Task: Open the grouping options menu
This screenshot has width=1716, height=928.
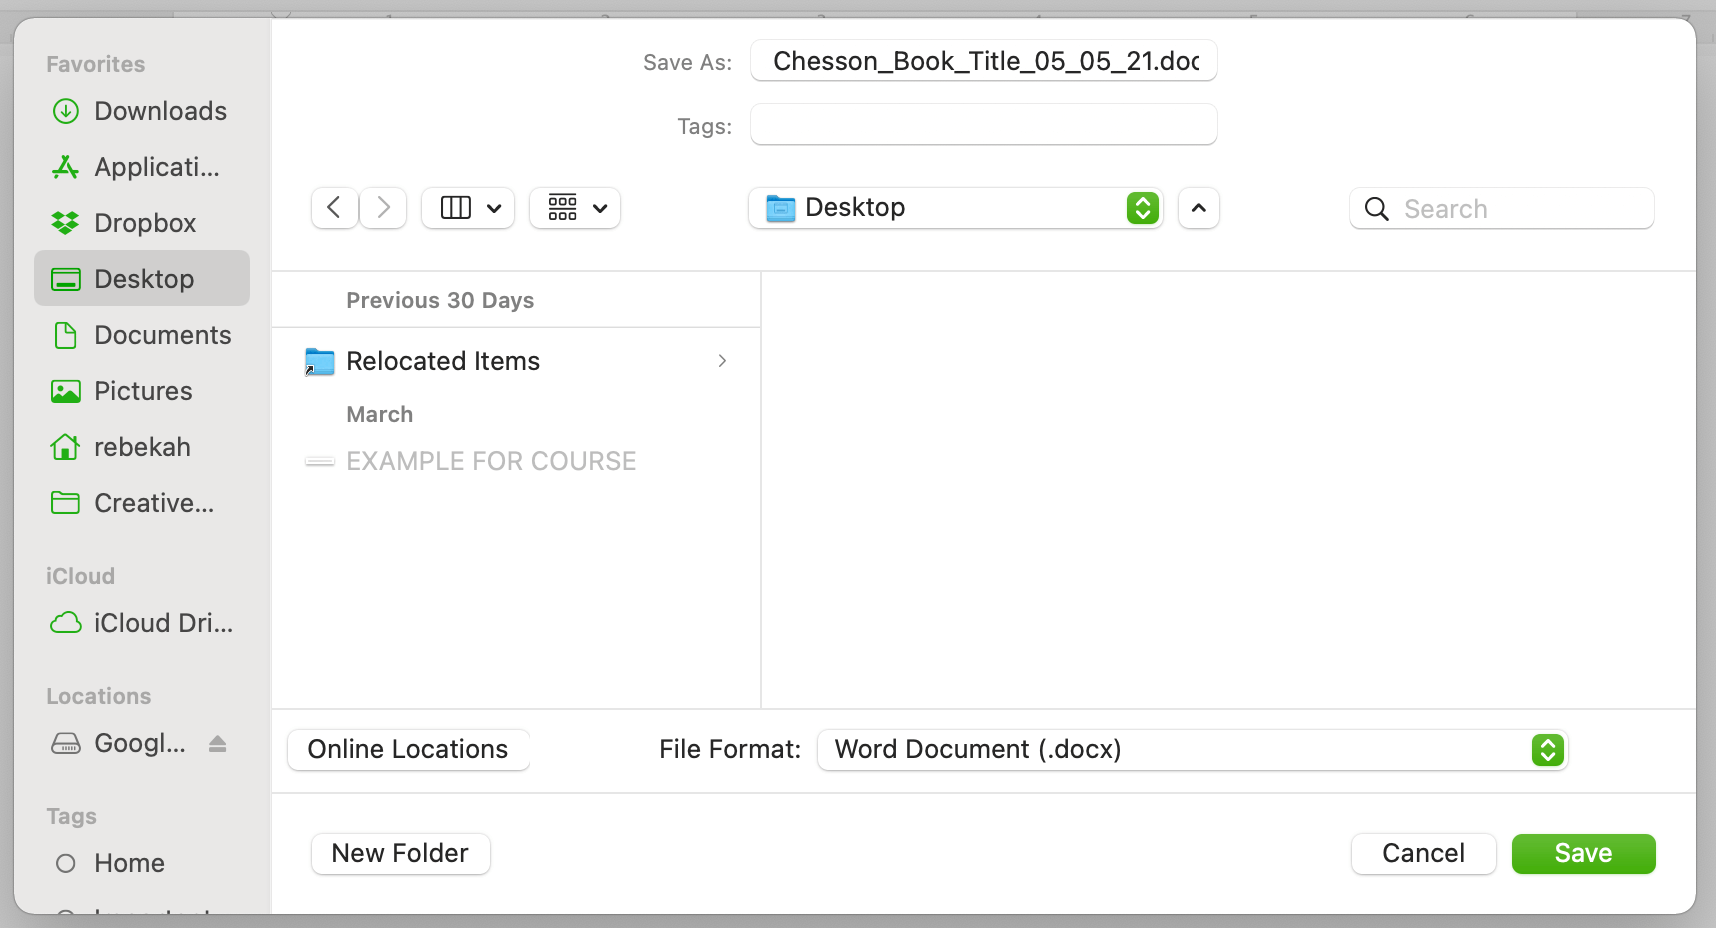Action: (x=575, y=207)
